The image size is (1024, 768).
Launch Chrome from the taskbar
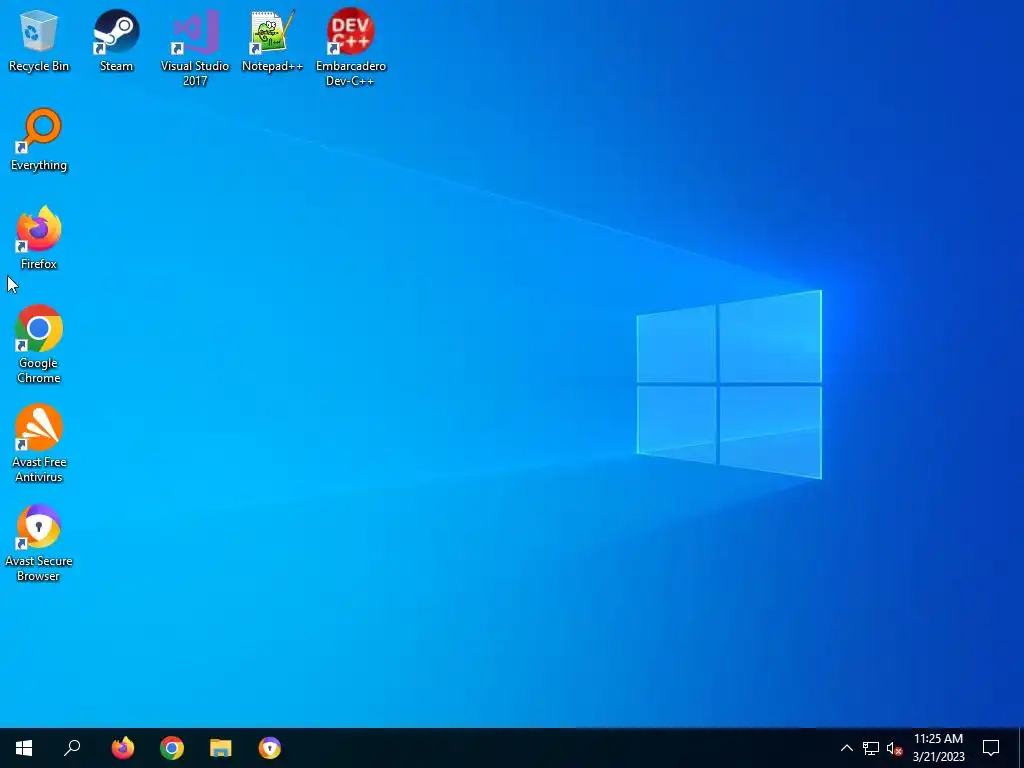(x=172, y=748)
